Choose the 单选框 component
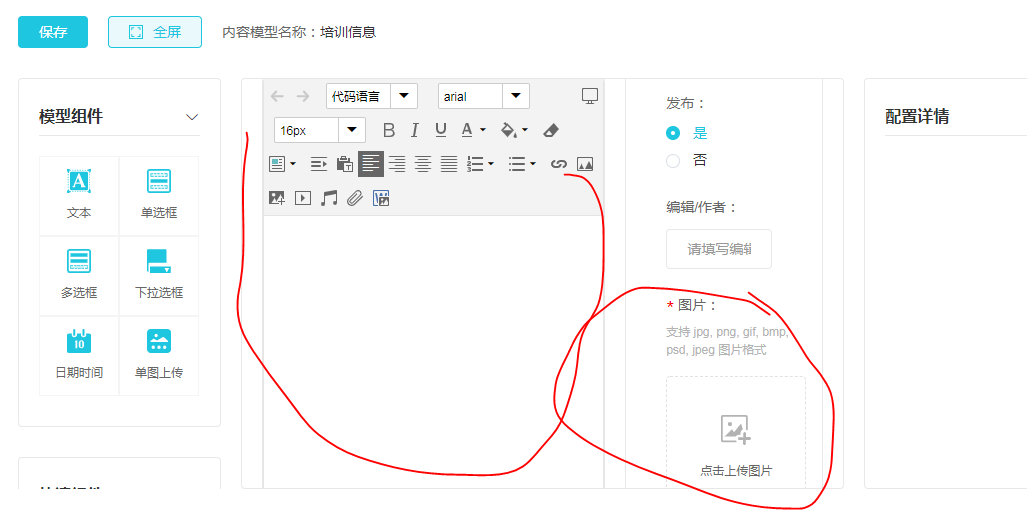This screenshot has height=516, width=1027. point(159,194)
